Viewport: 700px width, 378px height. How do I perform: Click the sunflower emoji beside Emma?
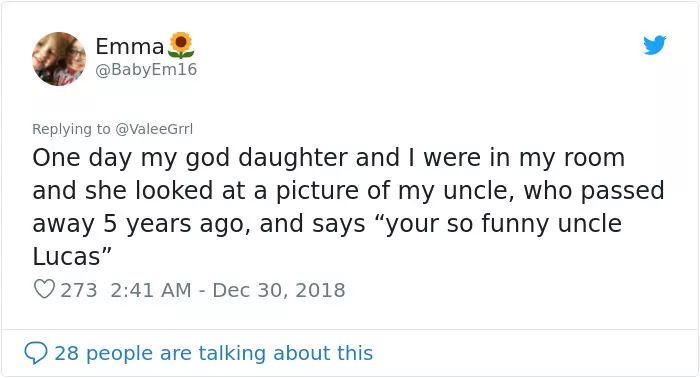click(181, 46)
